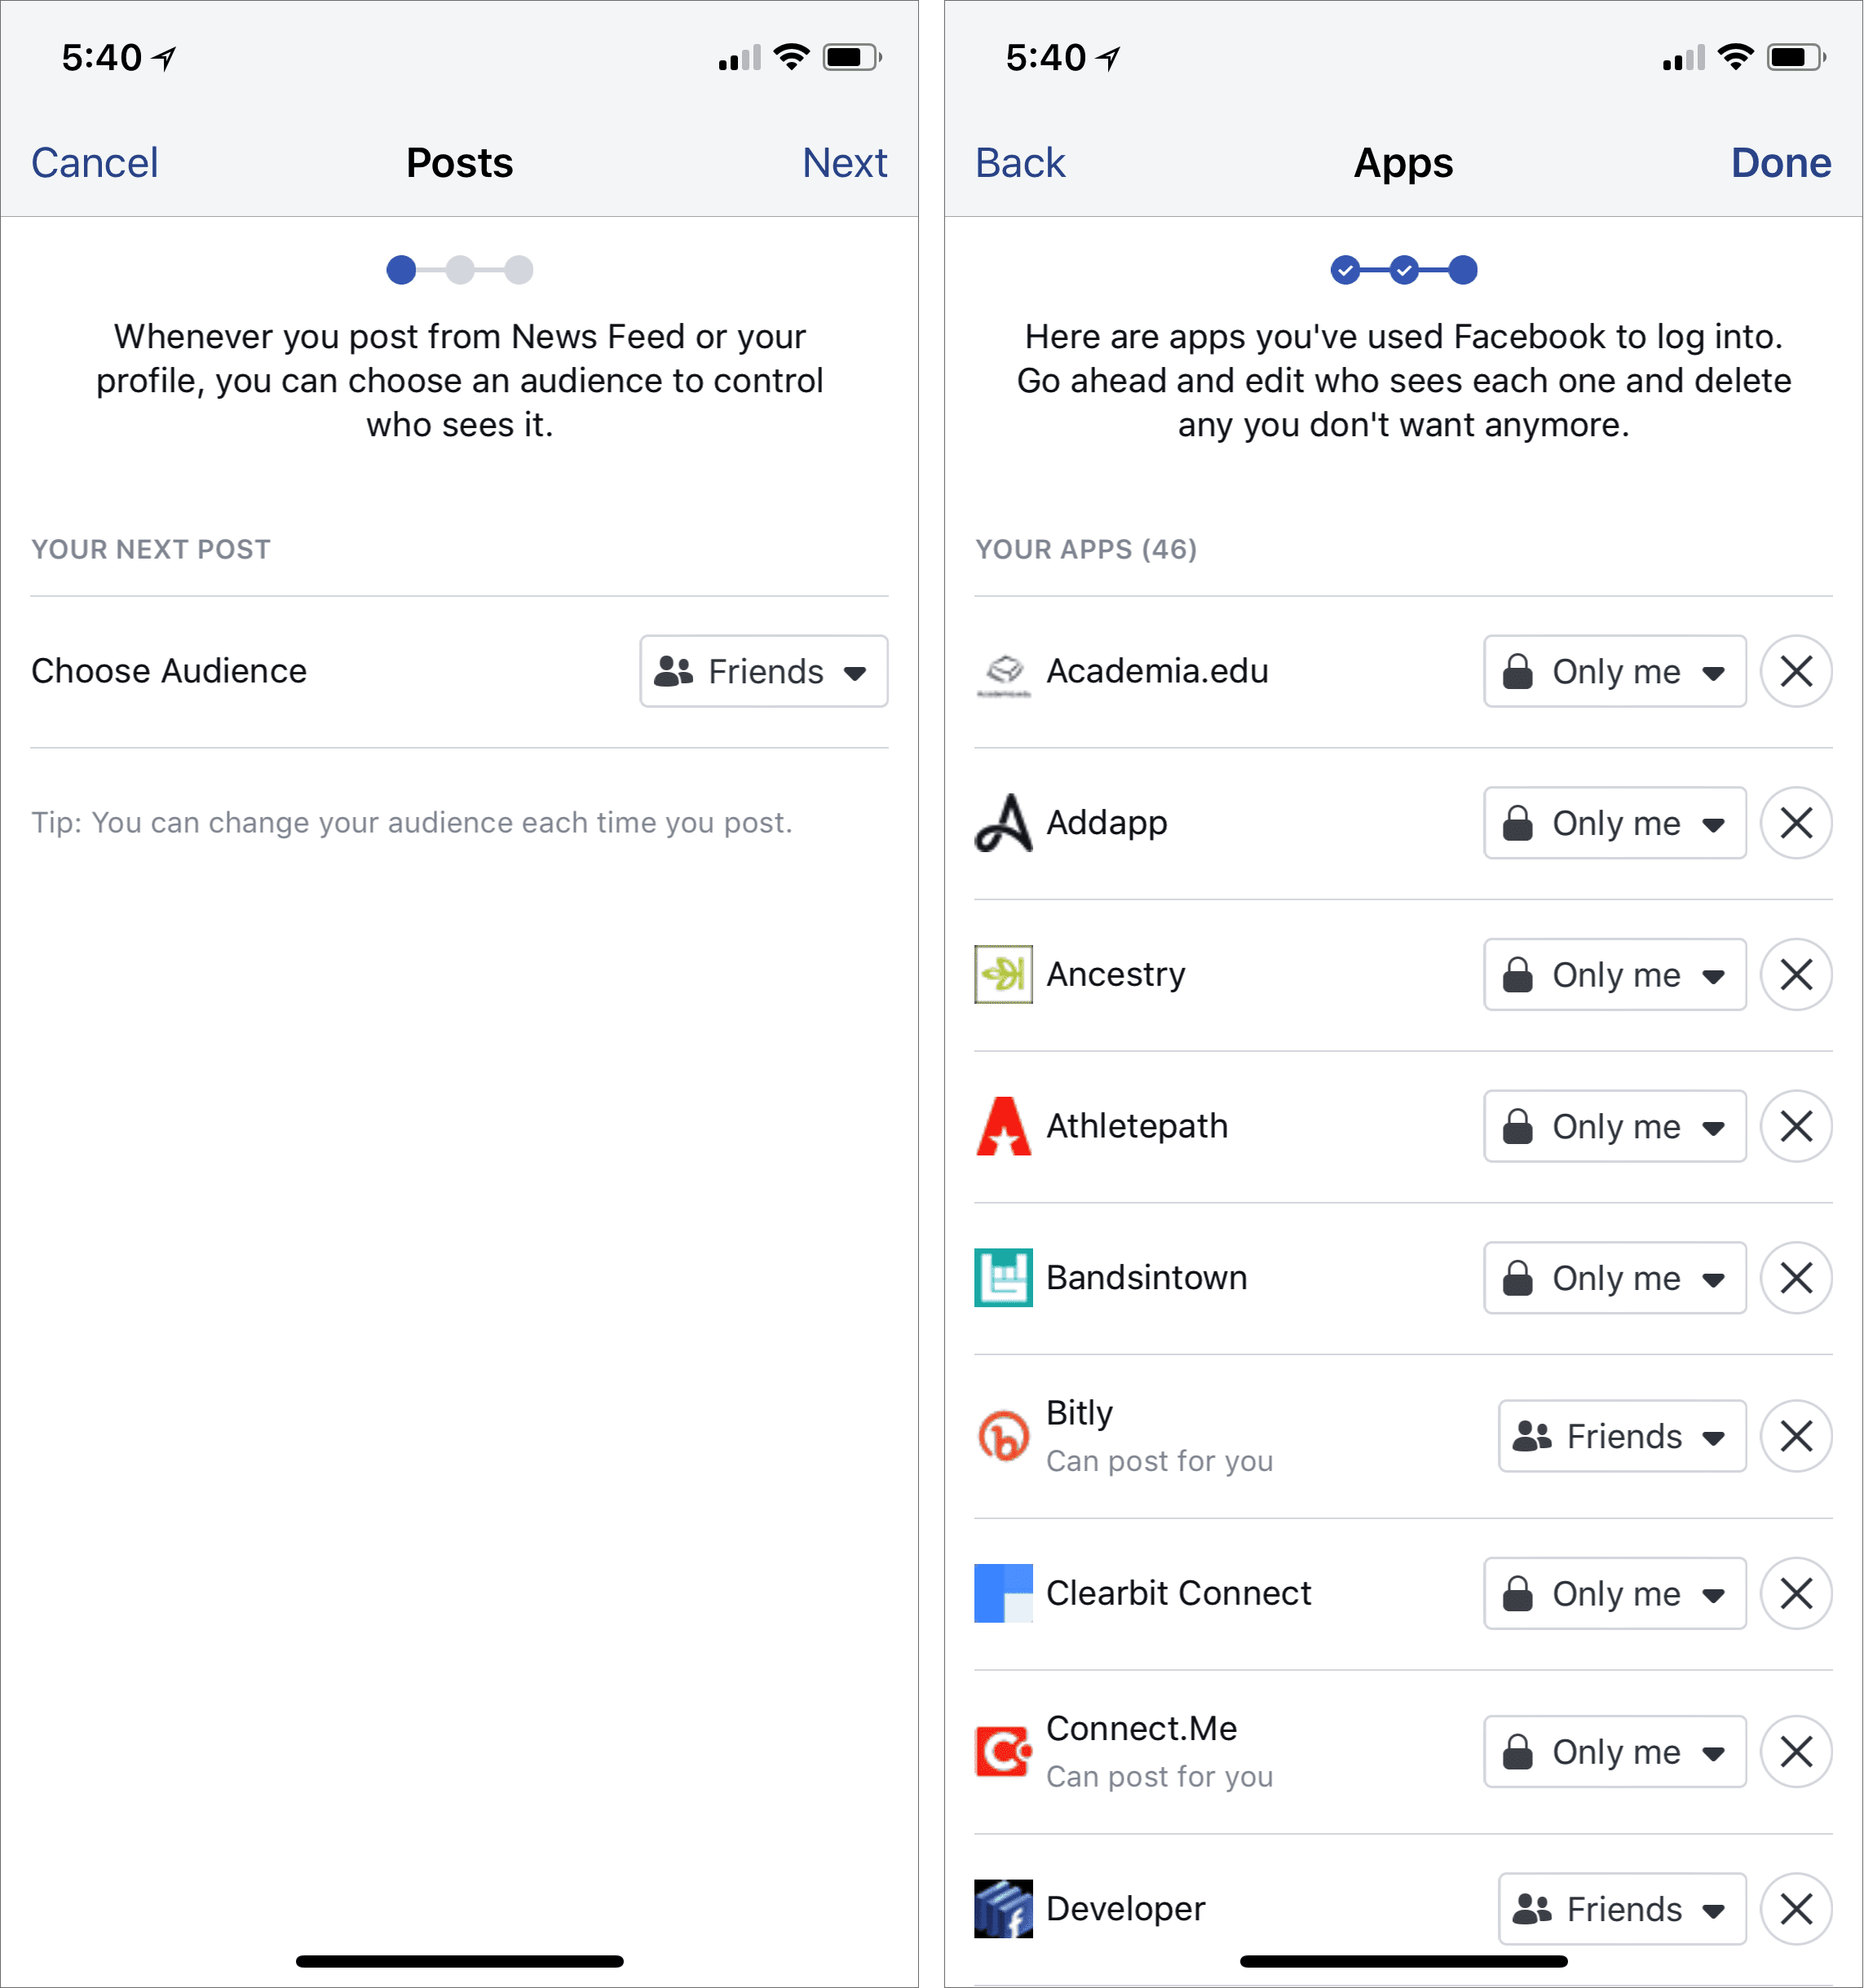This screenshot has width=1864, height=1988.
Task: Click the Bandsintown app icon
Action: (x=1003, y=1278)
